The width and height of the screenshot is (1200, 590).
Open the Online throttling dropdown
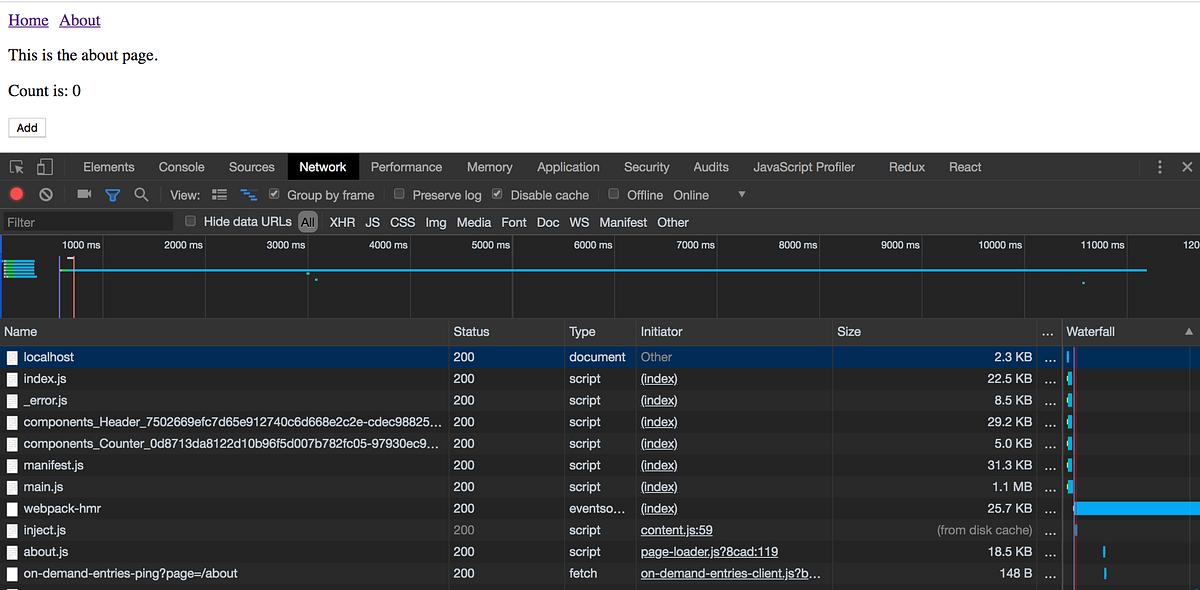(x=741, y=194)
